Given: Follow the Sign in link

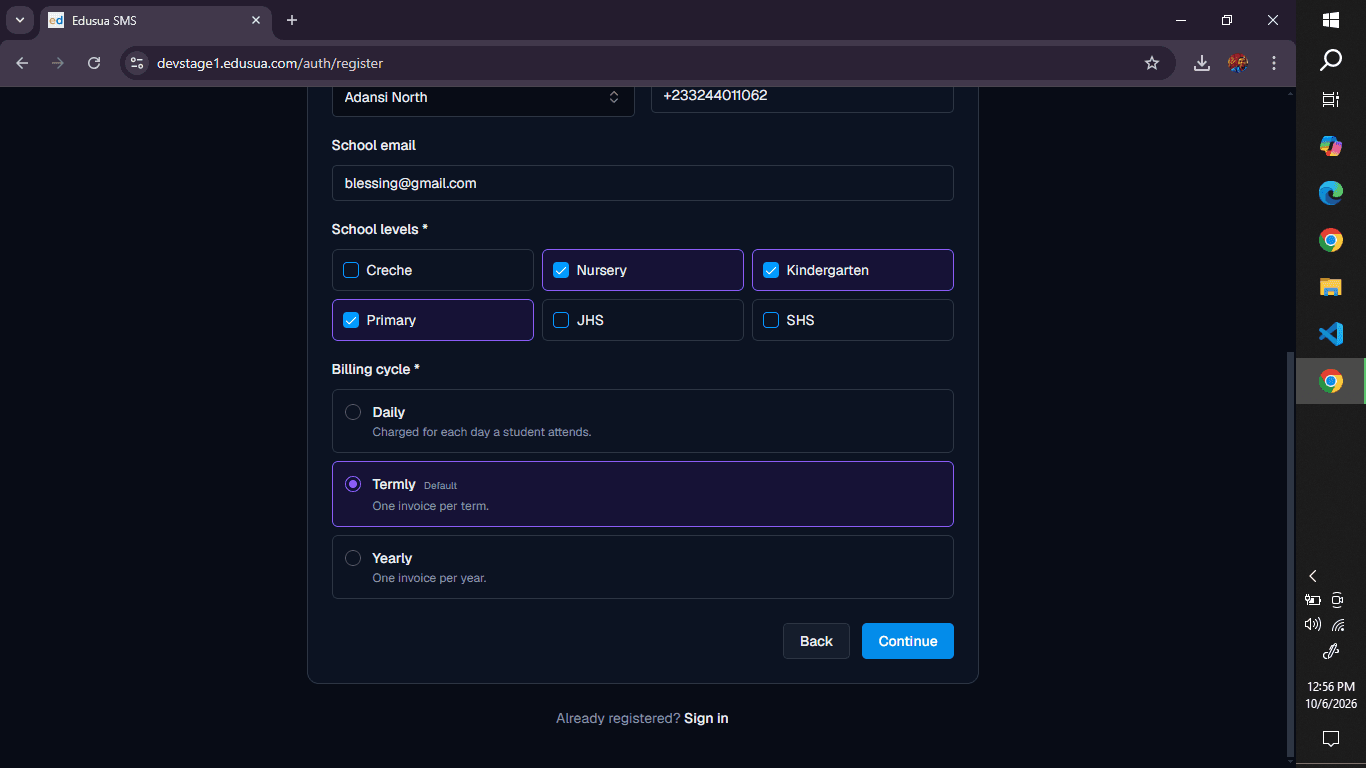Looking at the screenshot, I should click(x=706, y=718).
